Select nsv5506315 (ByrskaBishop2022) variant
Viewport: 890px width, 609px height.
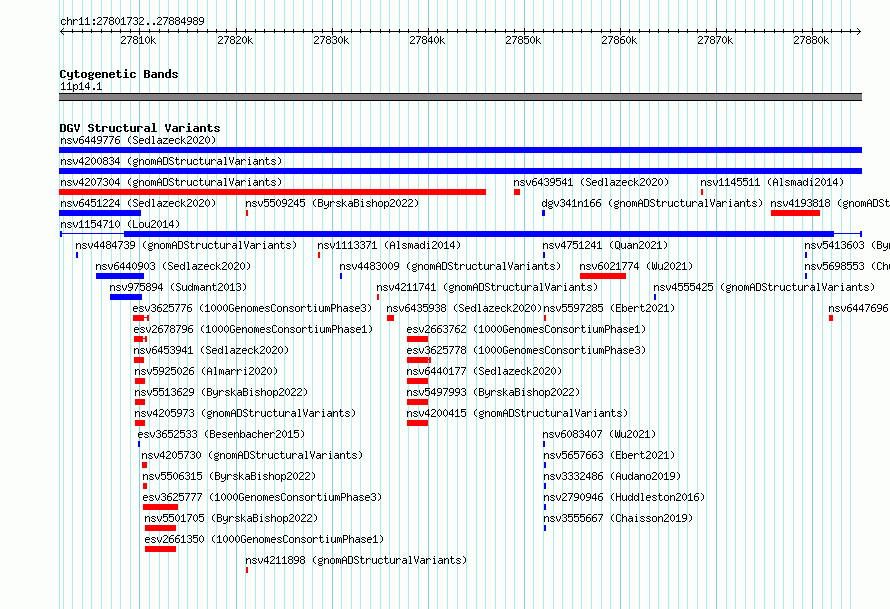pos(229,476)
